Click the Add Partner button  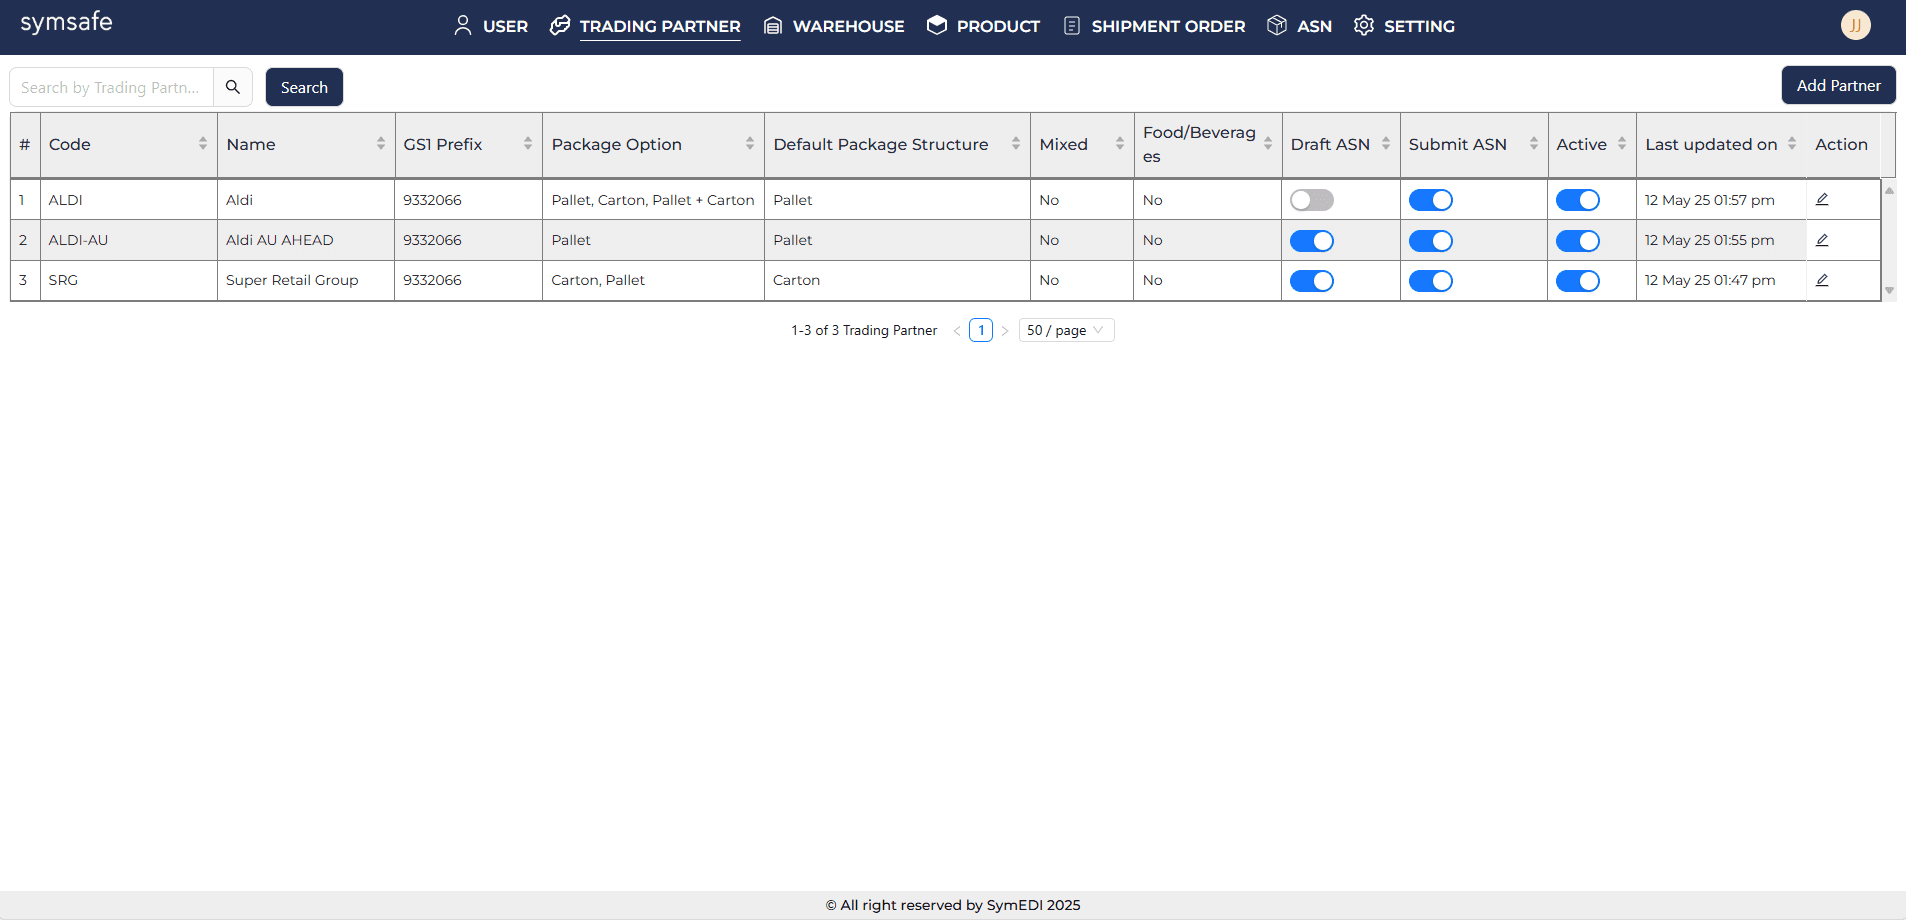click(x=1837, y=86)
